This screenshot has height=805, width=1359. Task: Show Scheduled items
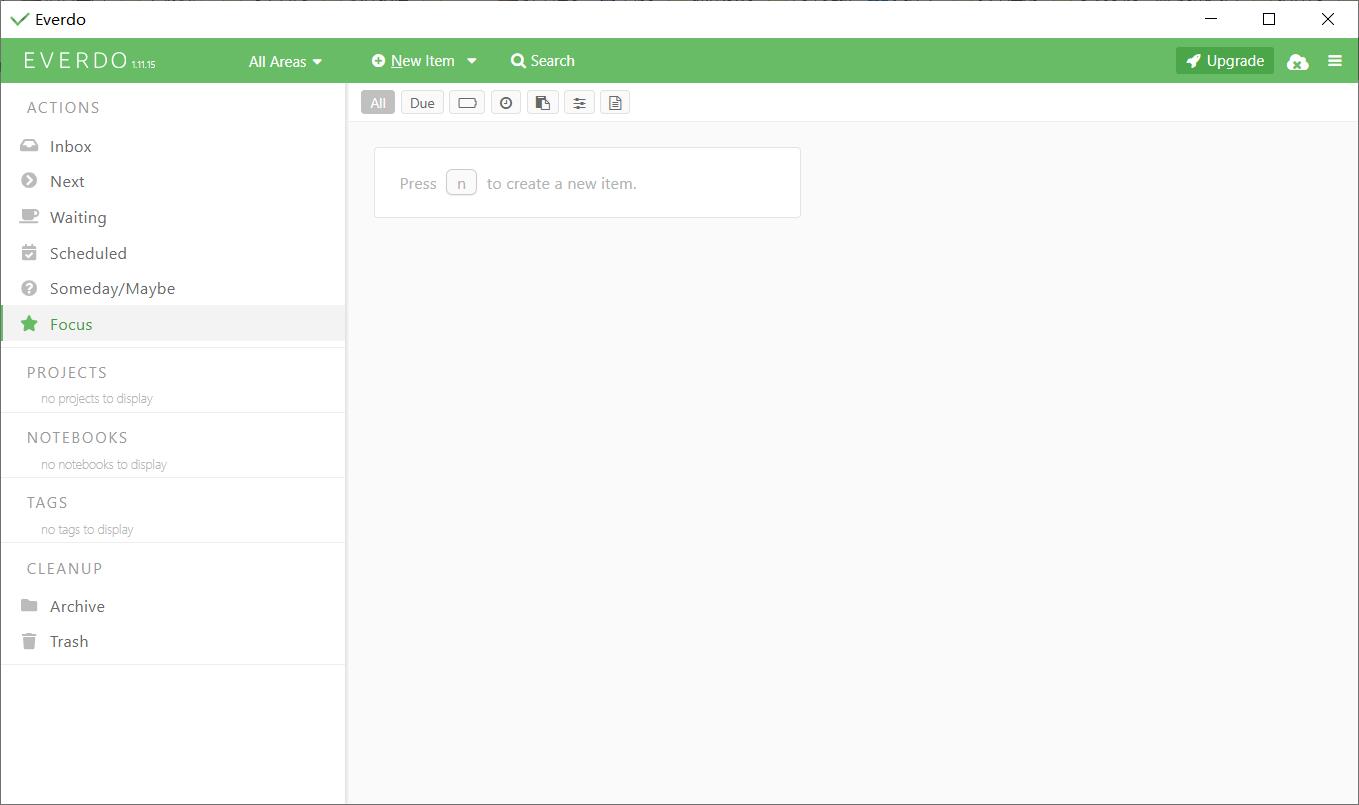[172, 253]
